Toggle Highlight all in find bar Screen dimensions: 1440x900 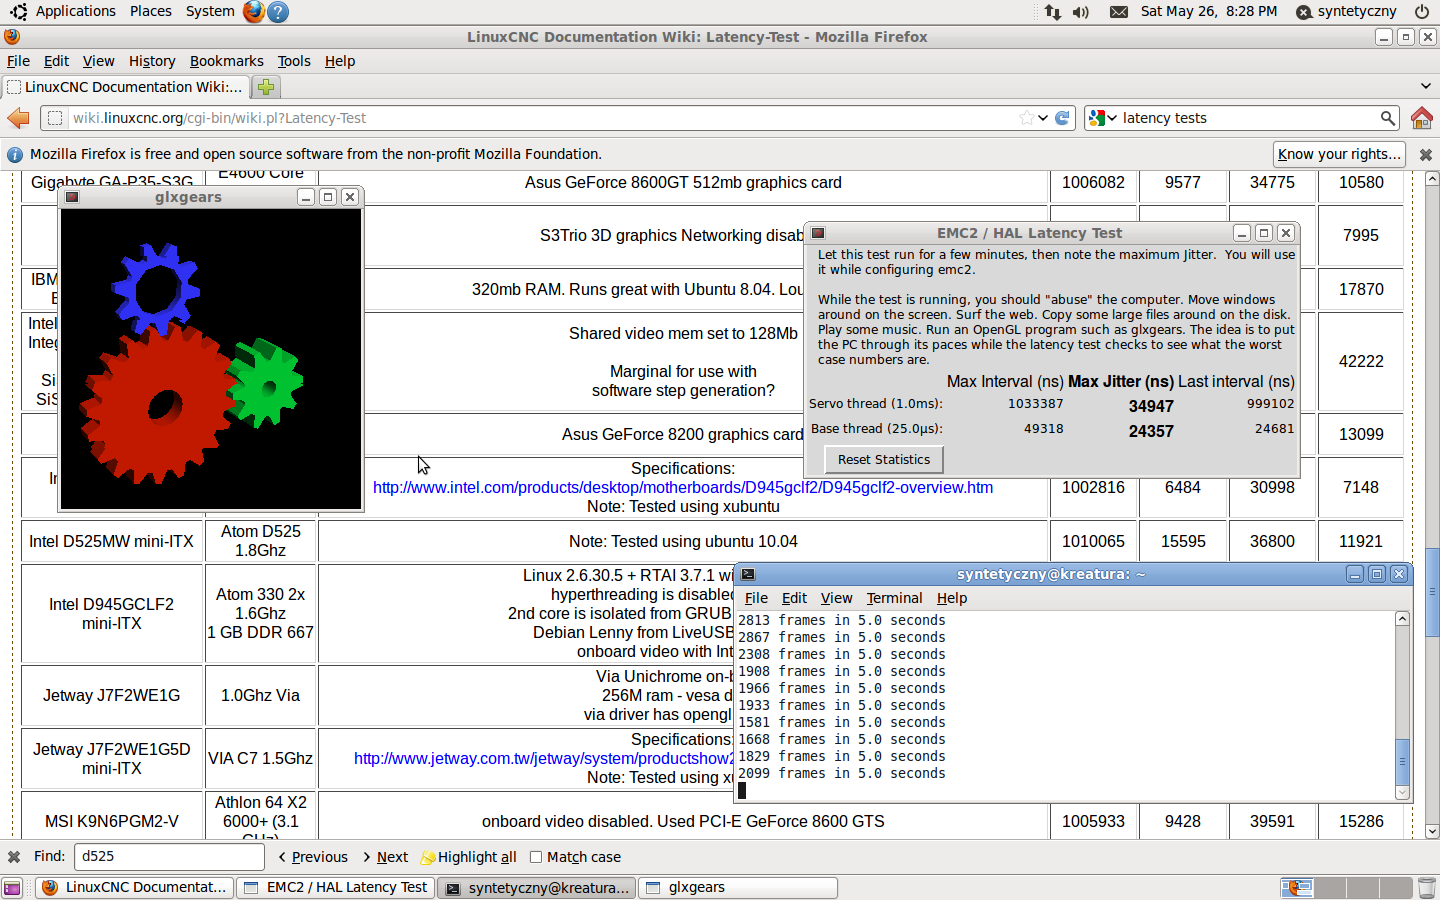[x=469, y=857]
